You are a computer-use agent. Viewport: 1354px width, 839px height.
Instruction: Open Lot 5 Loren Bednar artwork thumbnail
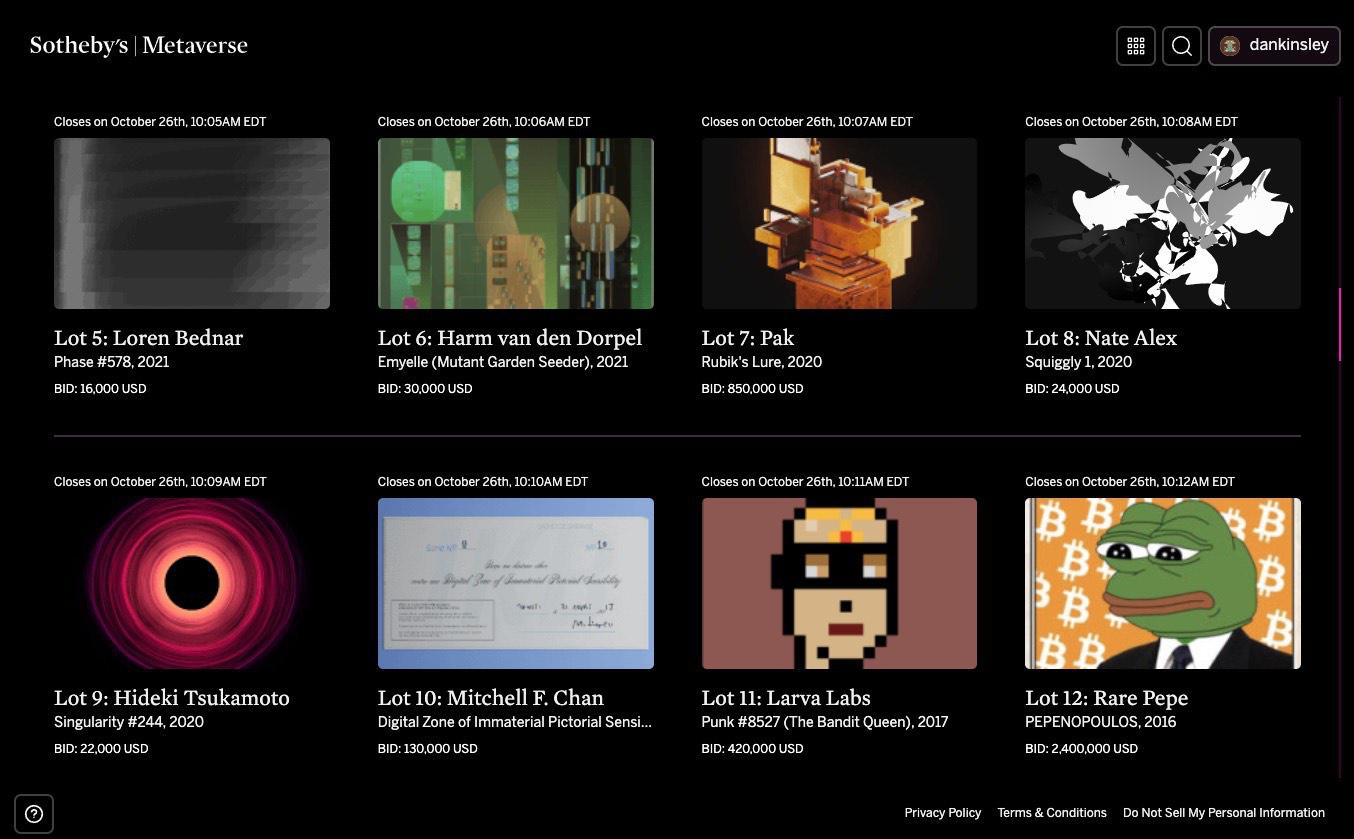coord(192,223)
